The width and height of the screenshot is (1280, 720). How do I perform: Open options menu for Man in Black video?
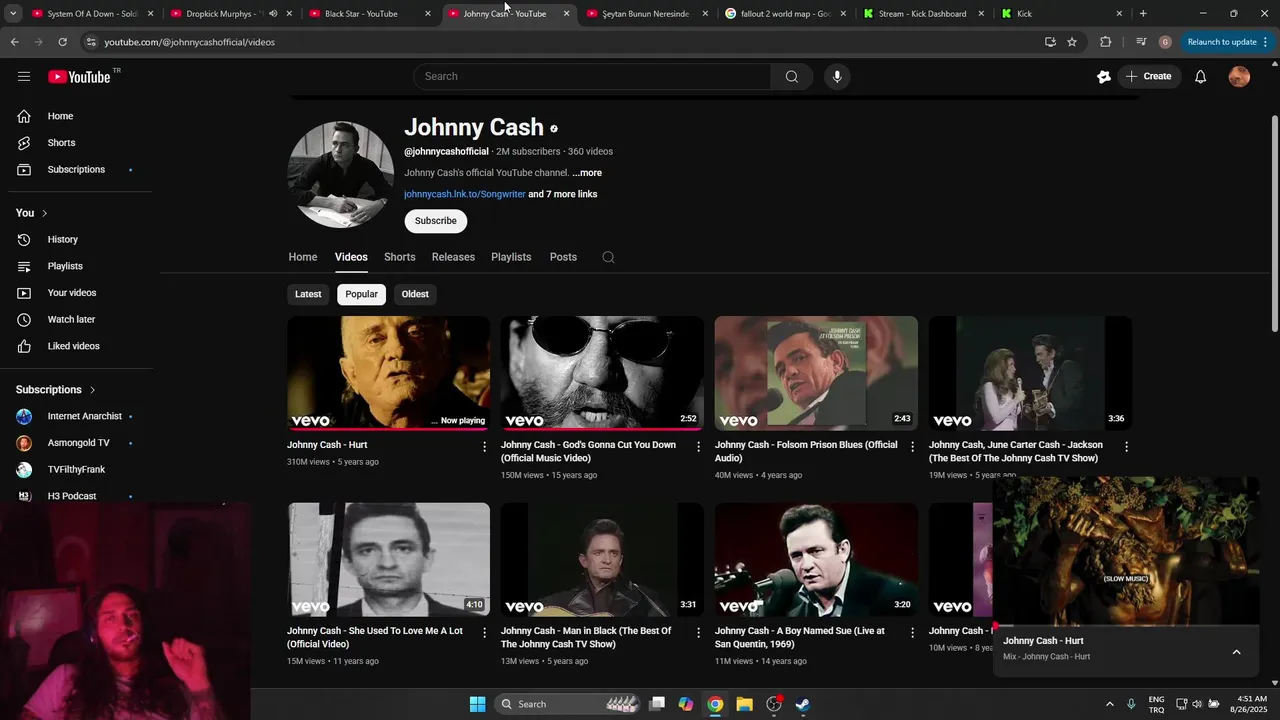699,632
